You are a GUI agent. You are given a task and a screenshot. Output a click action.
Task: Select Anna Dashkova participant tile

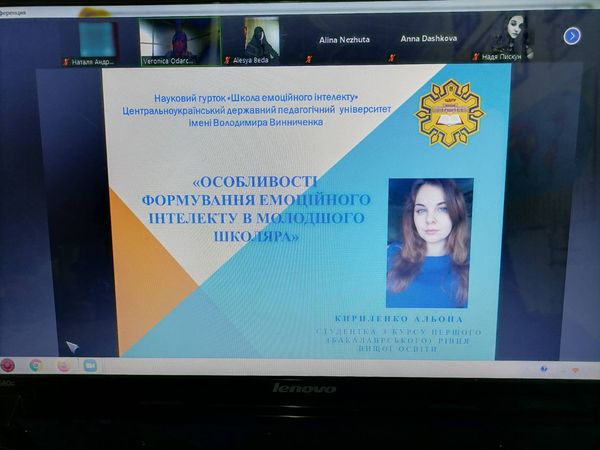[x=427, y=41]
